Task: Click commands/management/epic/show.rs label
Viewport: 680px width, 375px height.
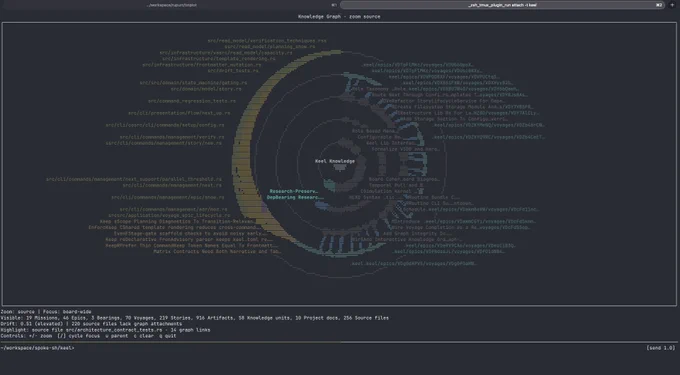Action: click(168, 197)
